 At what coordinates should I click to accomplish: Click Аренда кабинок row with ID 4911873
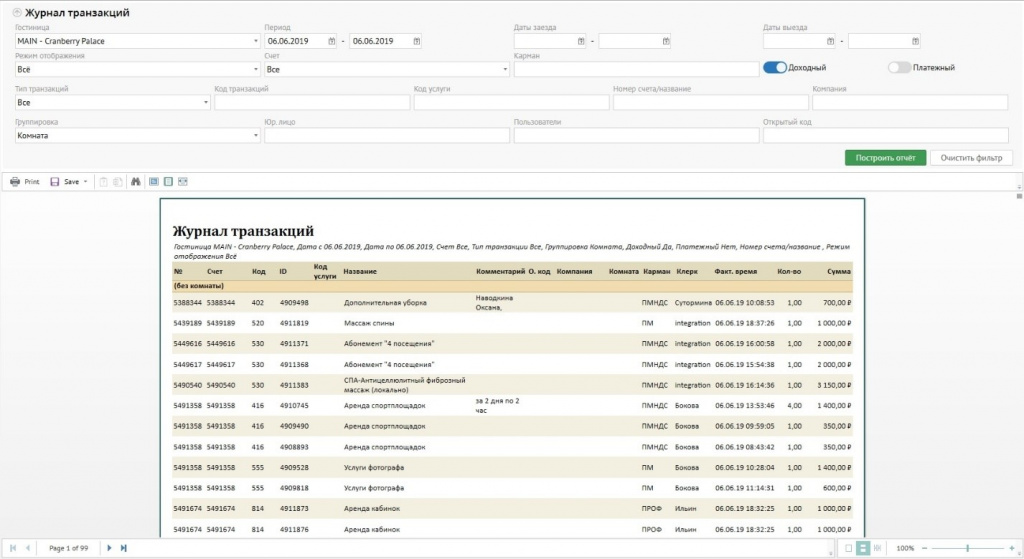[372, 508]
